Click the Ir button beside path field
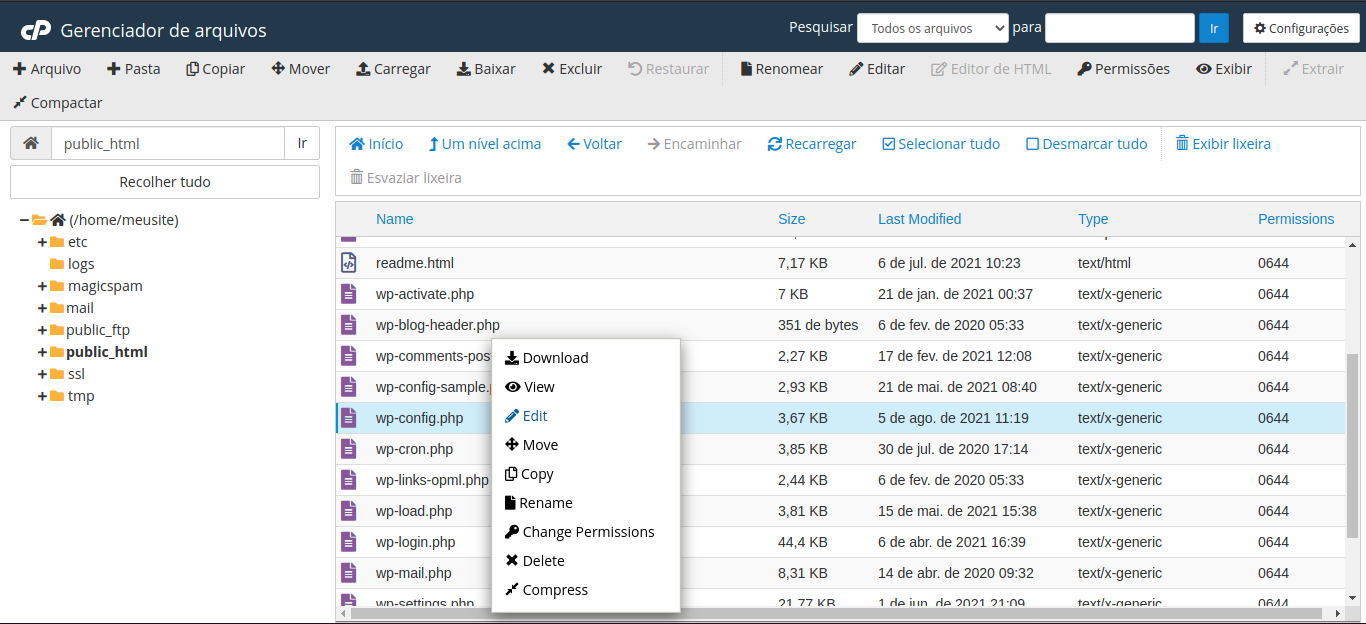 pos(302,143)
